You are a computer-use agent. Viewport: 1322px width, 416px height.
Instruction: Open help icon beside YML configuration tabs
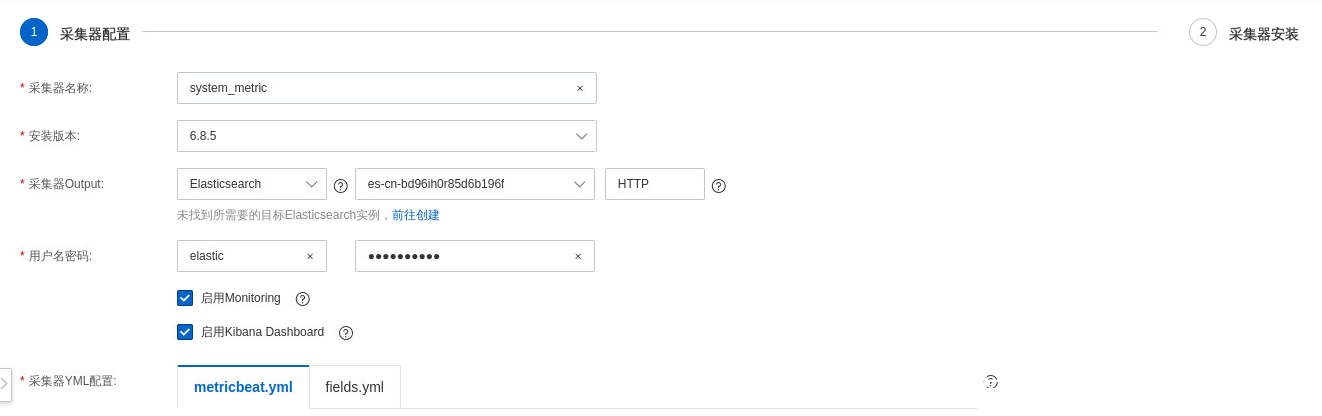[x=990, y=381]
